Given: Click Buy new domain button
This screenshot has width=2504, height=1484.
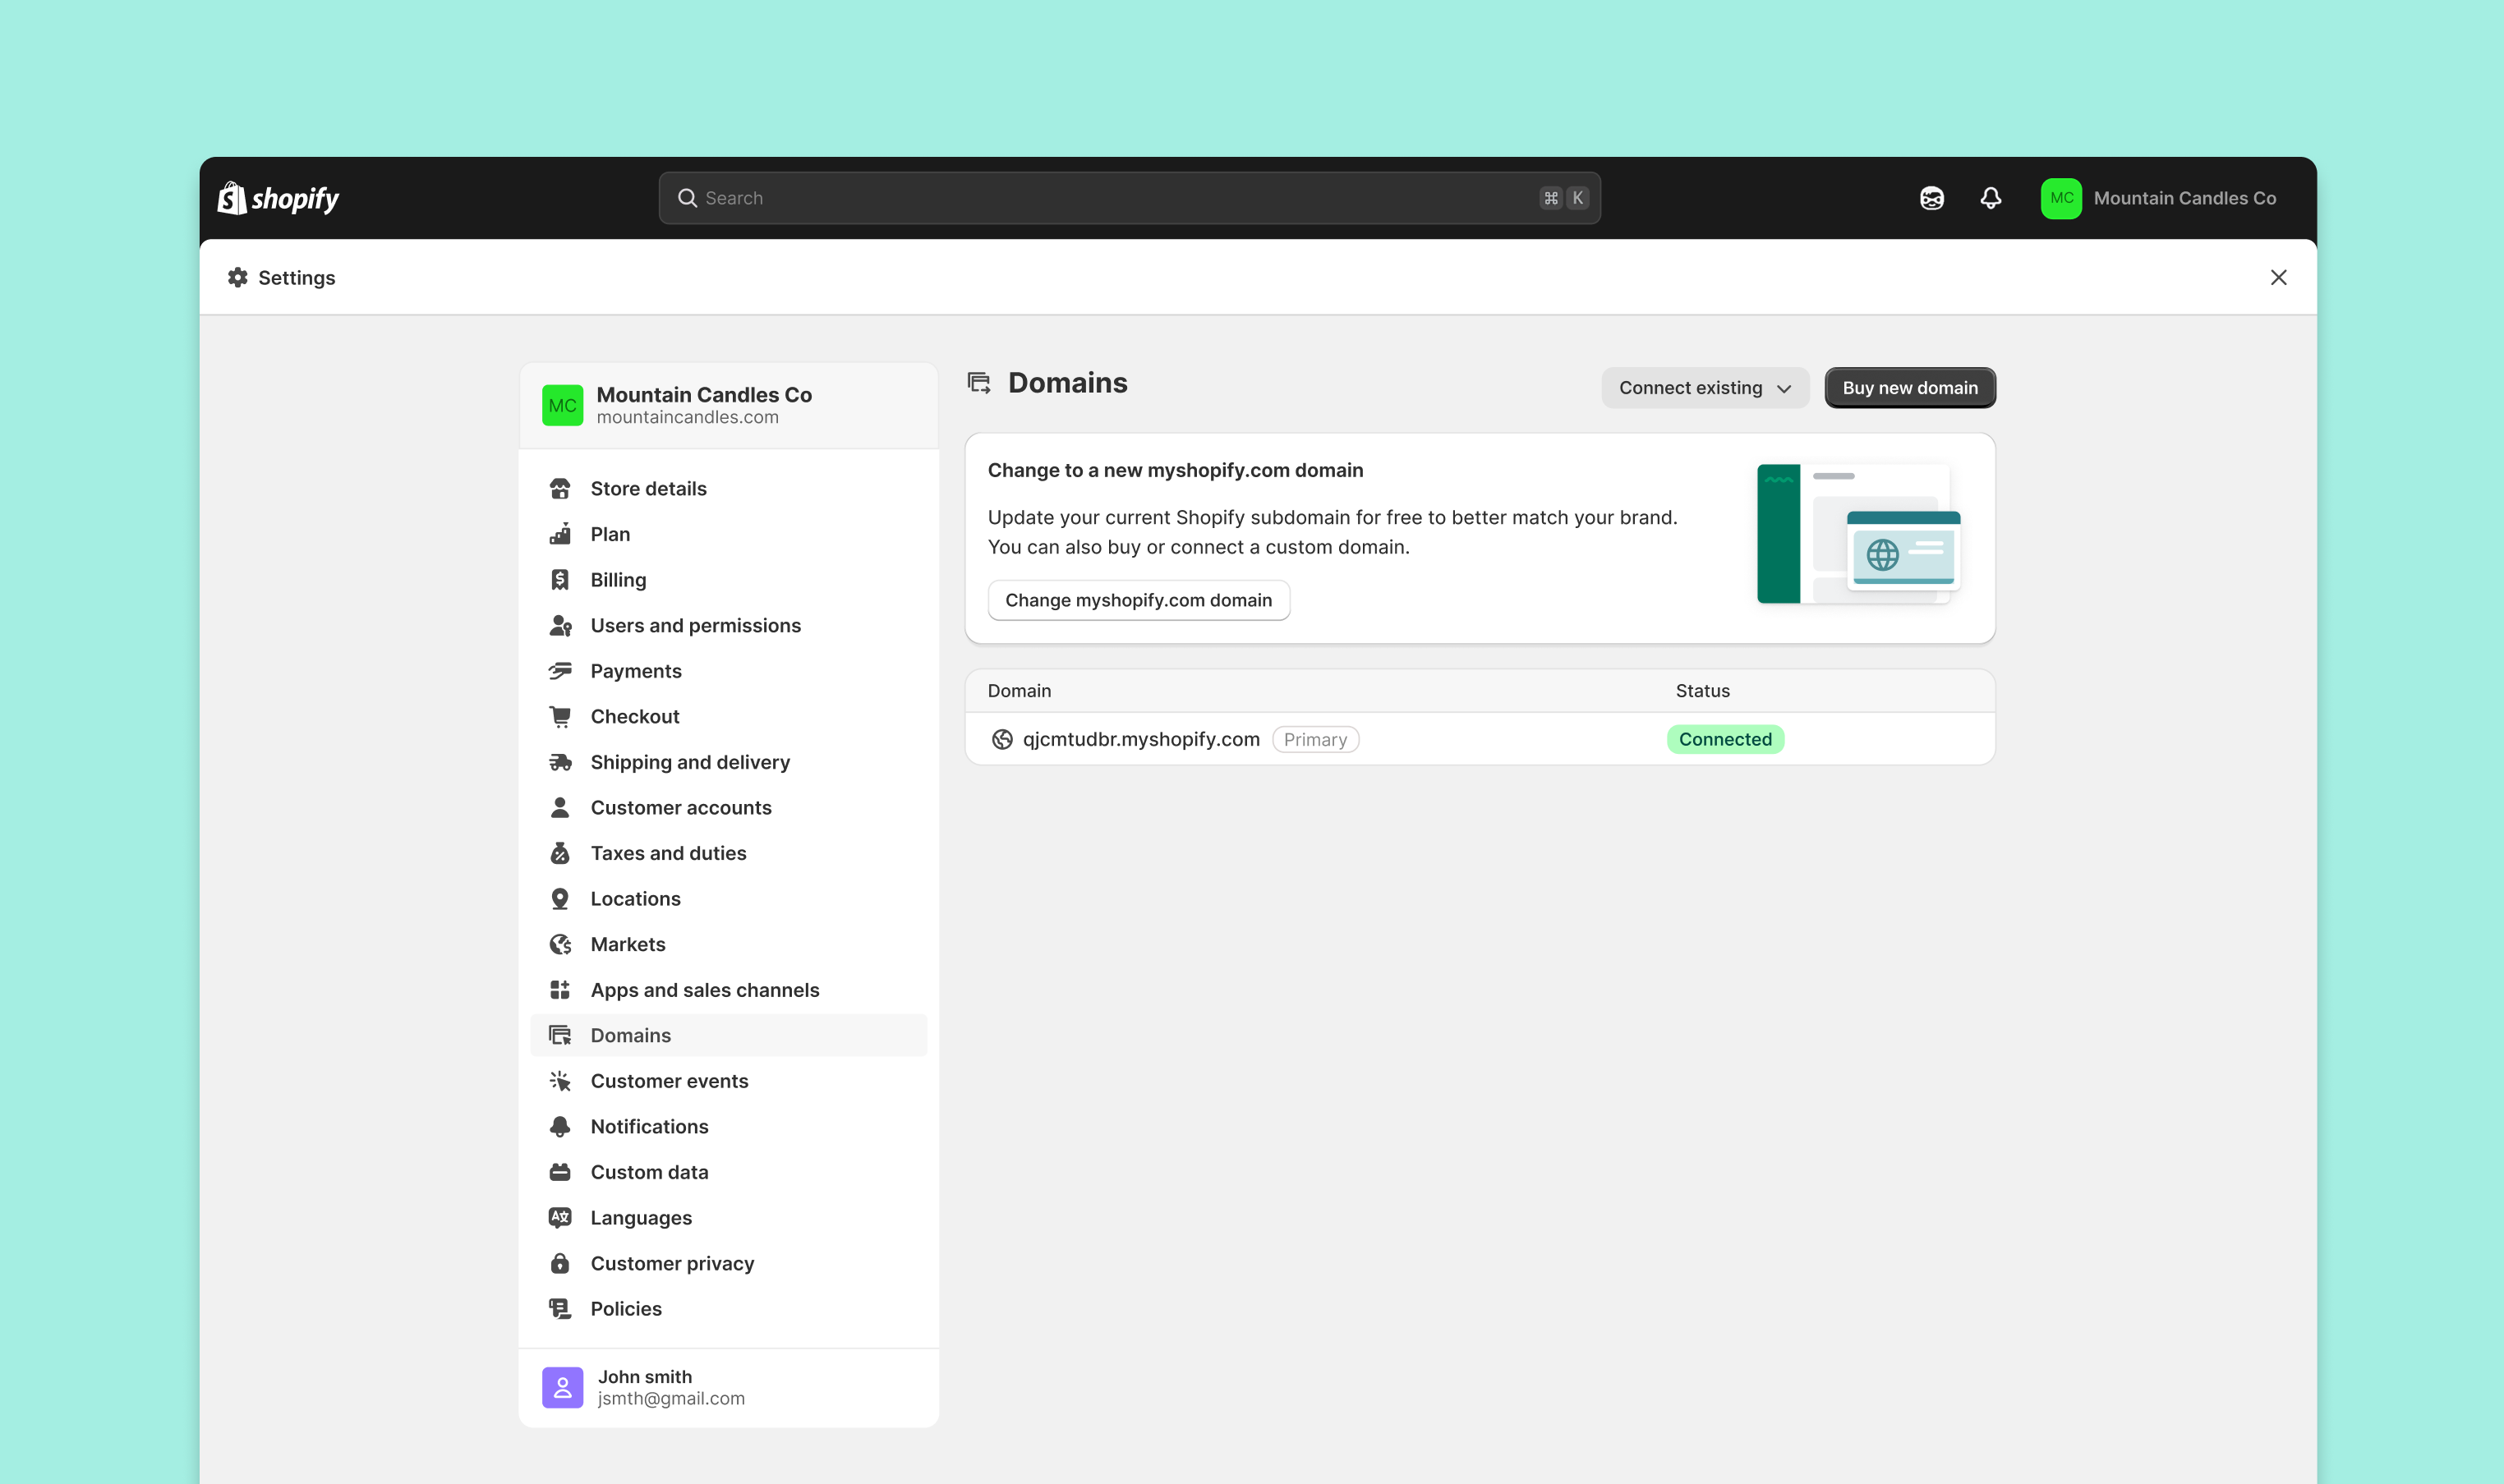Looking at the screenshot, I should [x=1909, y=388].
